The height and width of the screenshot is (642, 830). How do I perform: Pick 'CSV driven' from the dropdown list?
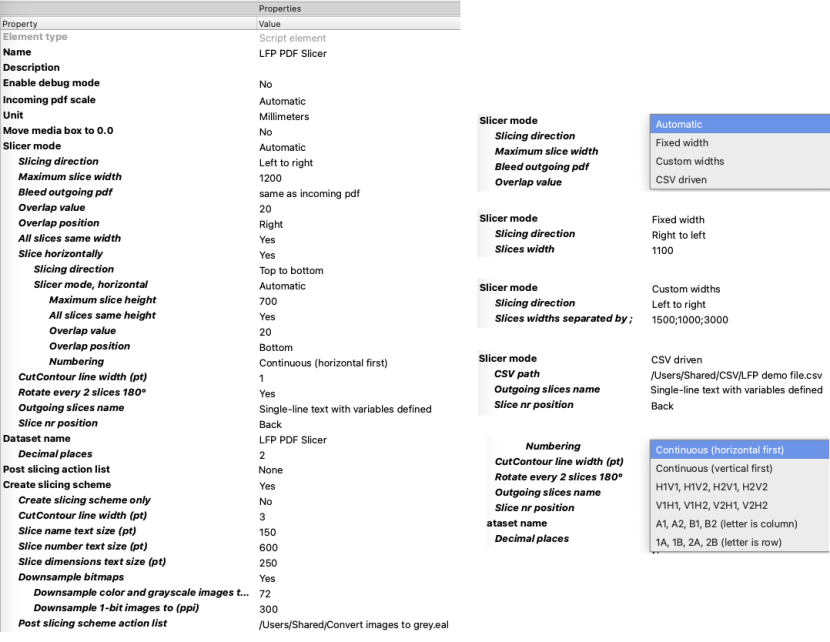click(682, 180)
